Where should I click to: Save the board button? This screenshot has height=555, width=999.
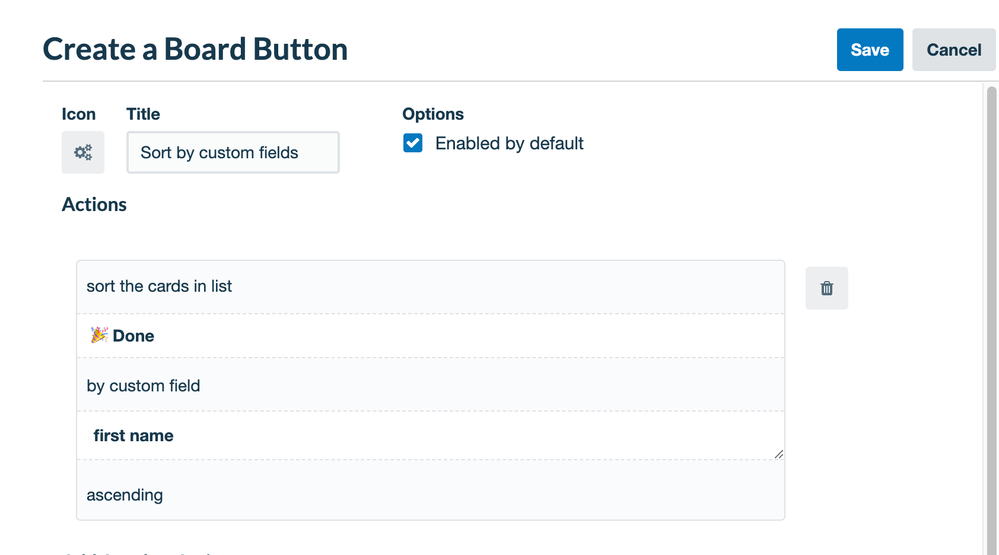click(869, 50)
